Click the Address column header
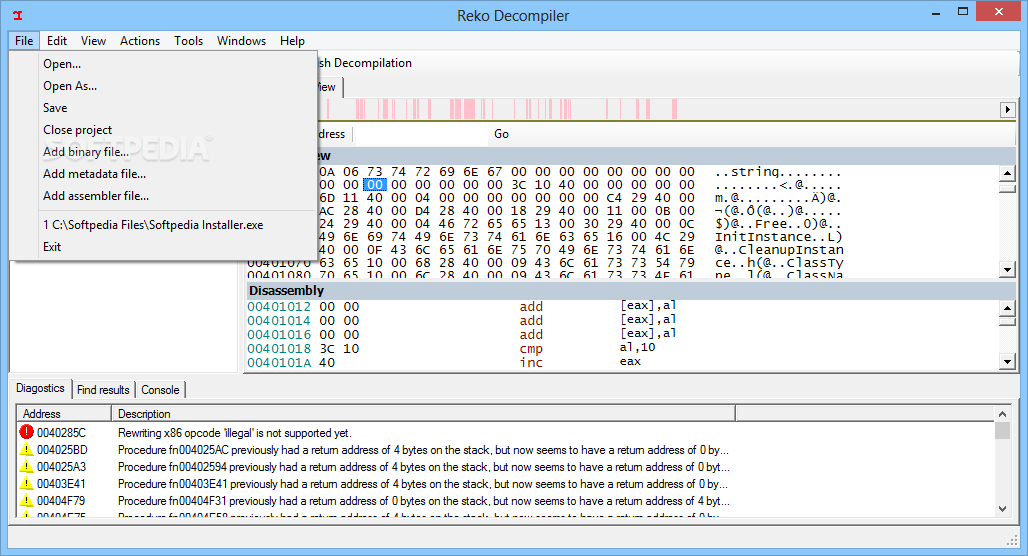 pos(64,414)
